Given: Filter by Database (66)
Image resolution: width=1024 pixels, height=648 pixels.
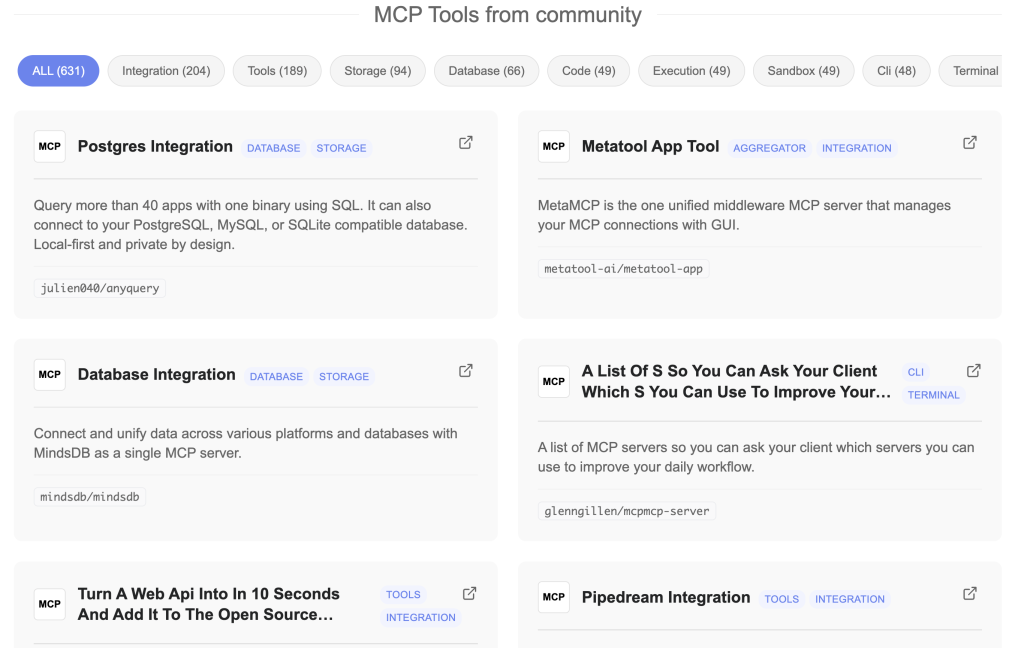Looking at the screenshot, I should coord(487,71).
